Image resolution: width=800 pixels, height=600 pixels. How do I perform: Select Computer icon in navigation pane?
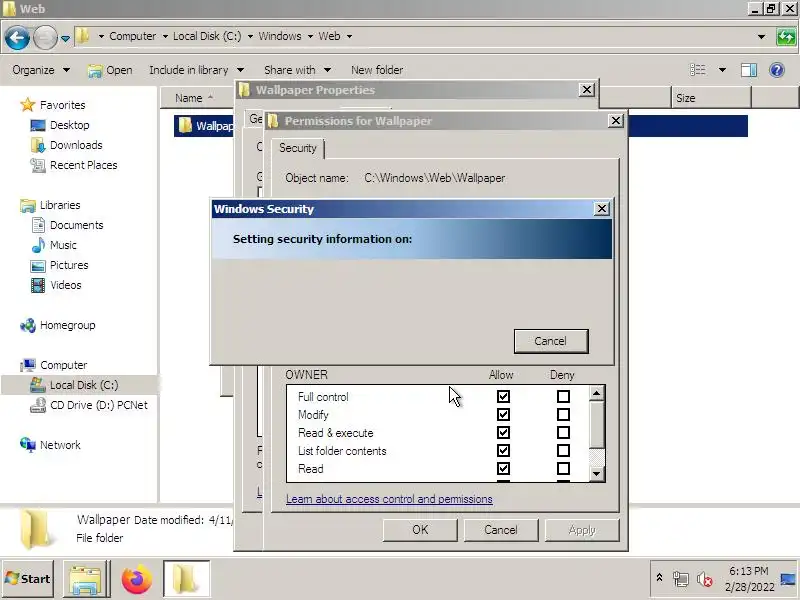pos(28,365)
